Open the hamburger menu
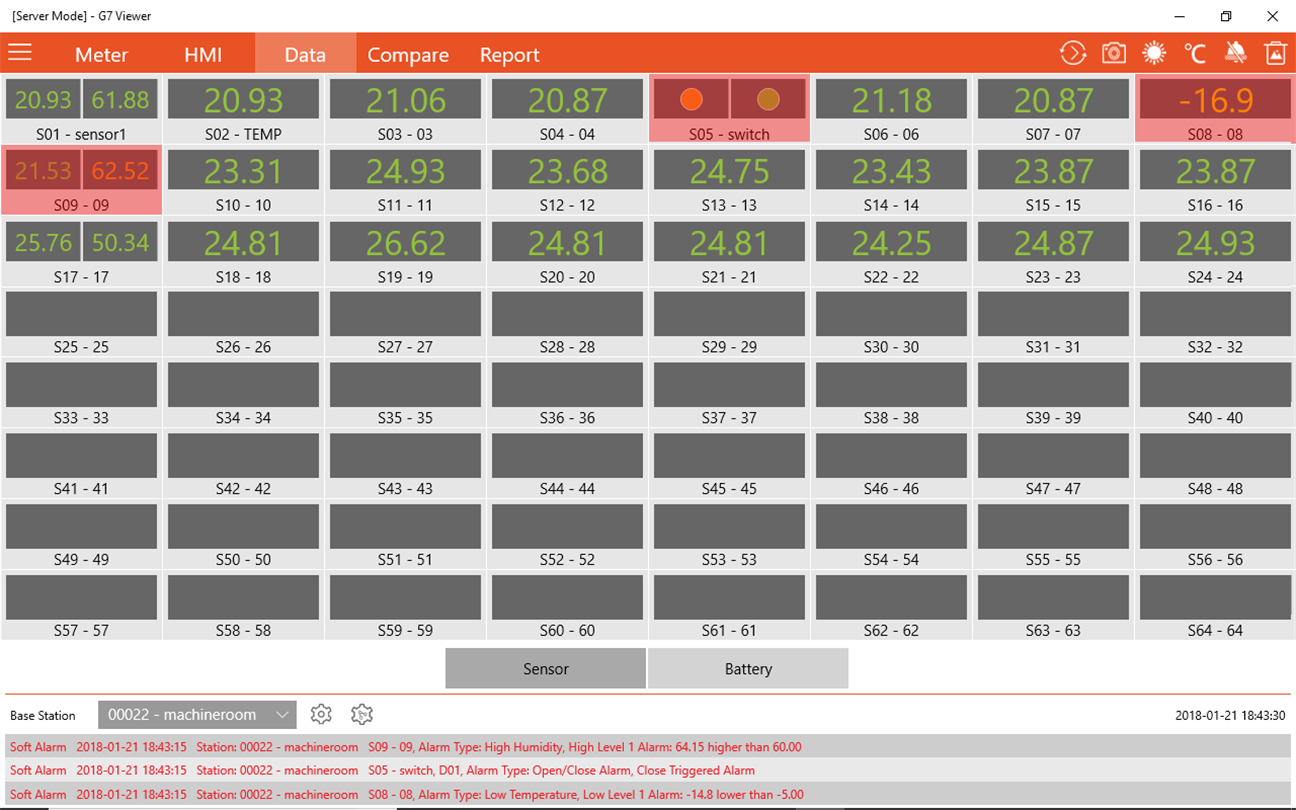Viewport: 1296px width, 810px height. click(x=20, y=53)
